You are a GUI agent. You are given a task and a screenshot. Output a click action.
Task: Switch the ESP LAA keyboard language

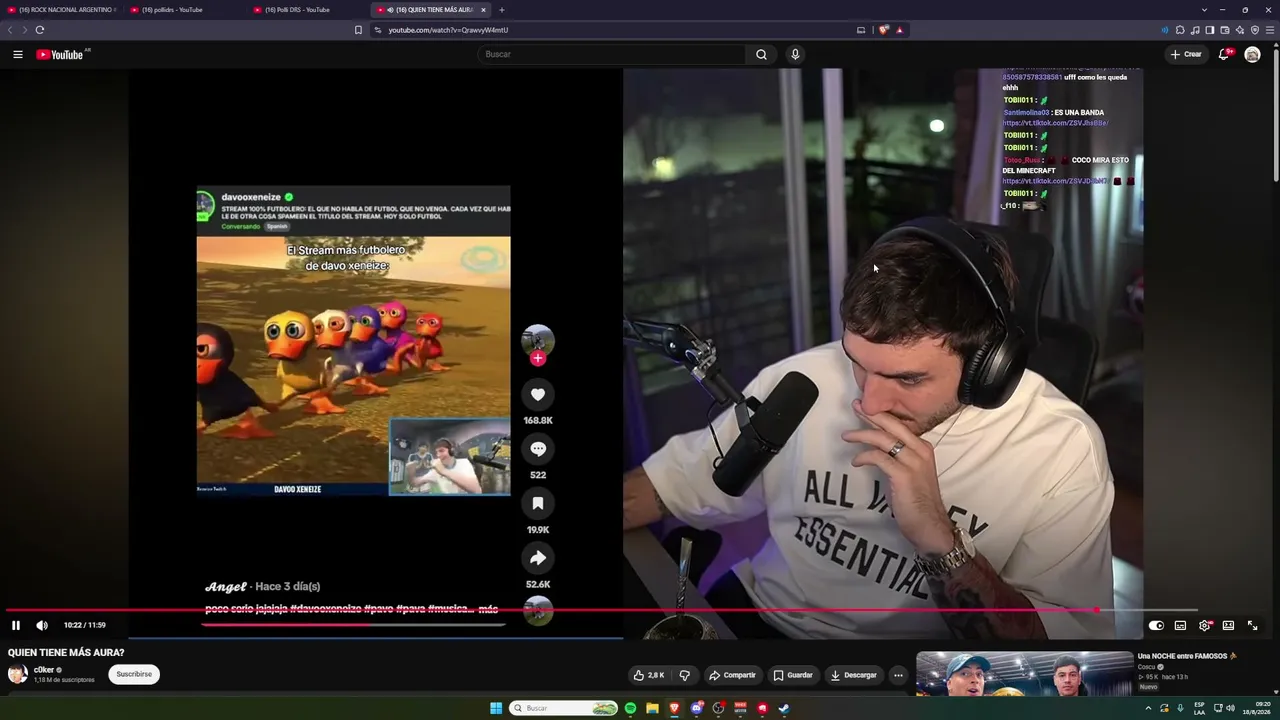(1199, 708)
